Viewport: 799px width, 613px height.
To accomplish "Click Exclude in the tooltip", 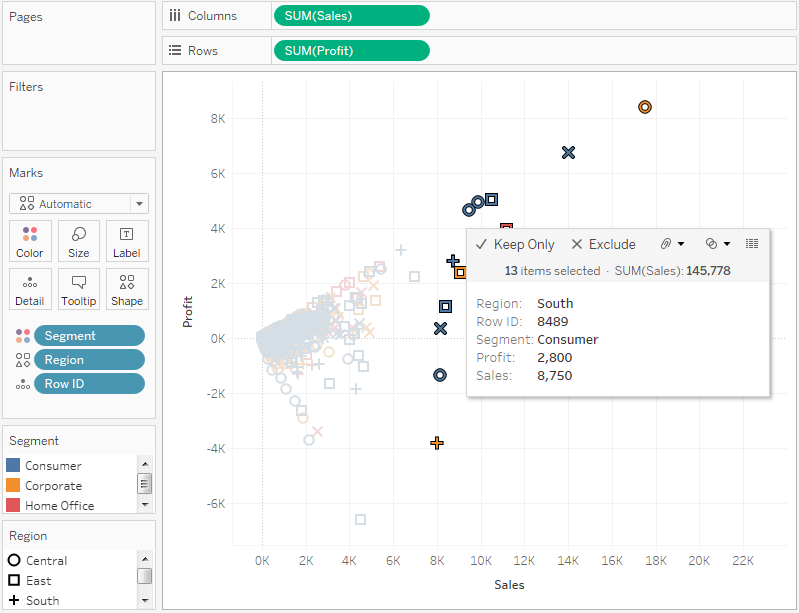I will 603,244.
